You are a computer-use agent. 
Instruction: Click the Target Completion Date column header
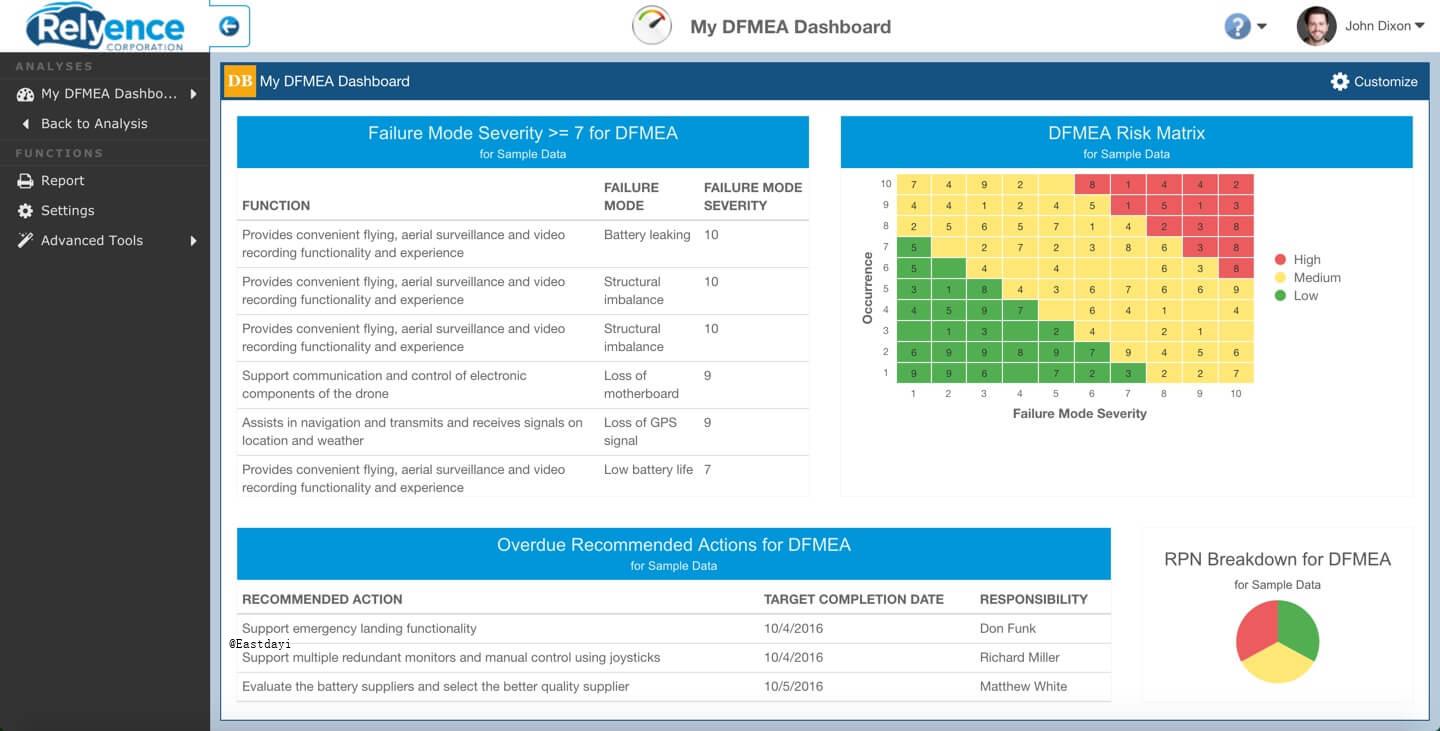854,599
